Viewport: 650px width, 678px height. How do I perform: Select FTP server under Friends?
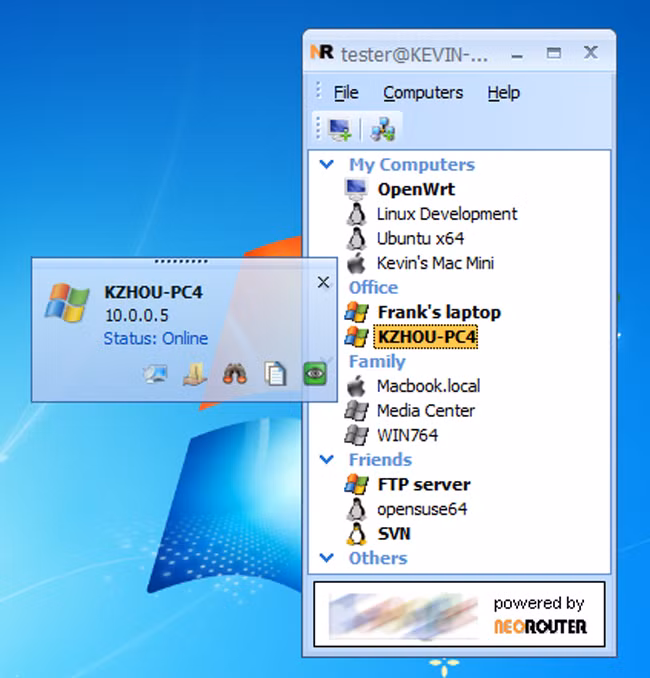(x=423, y=484)
